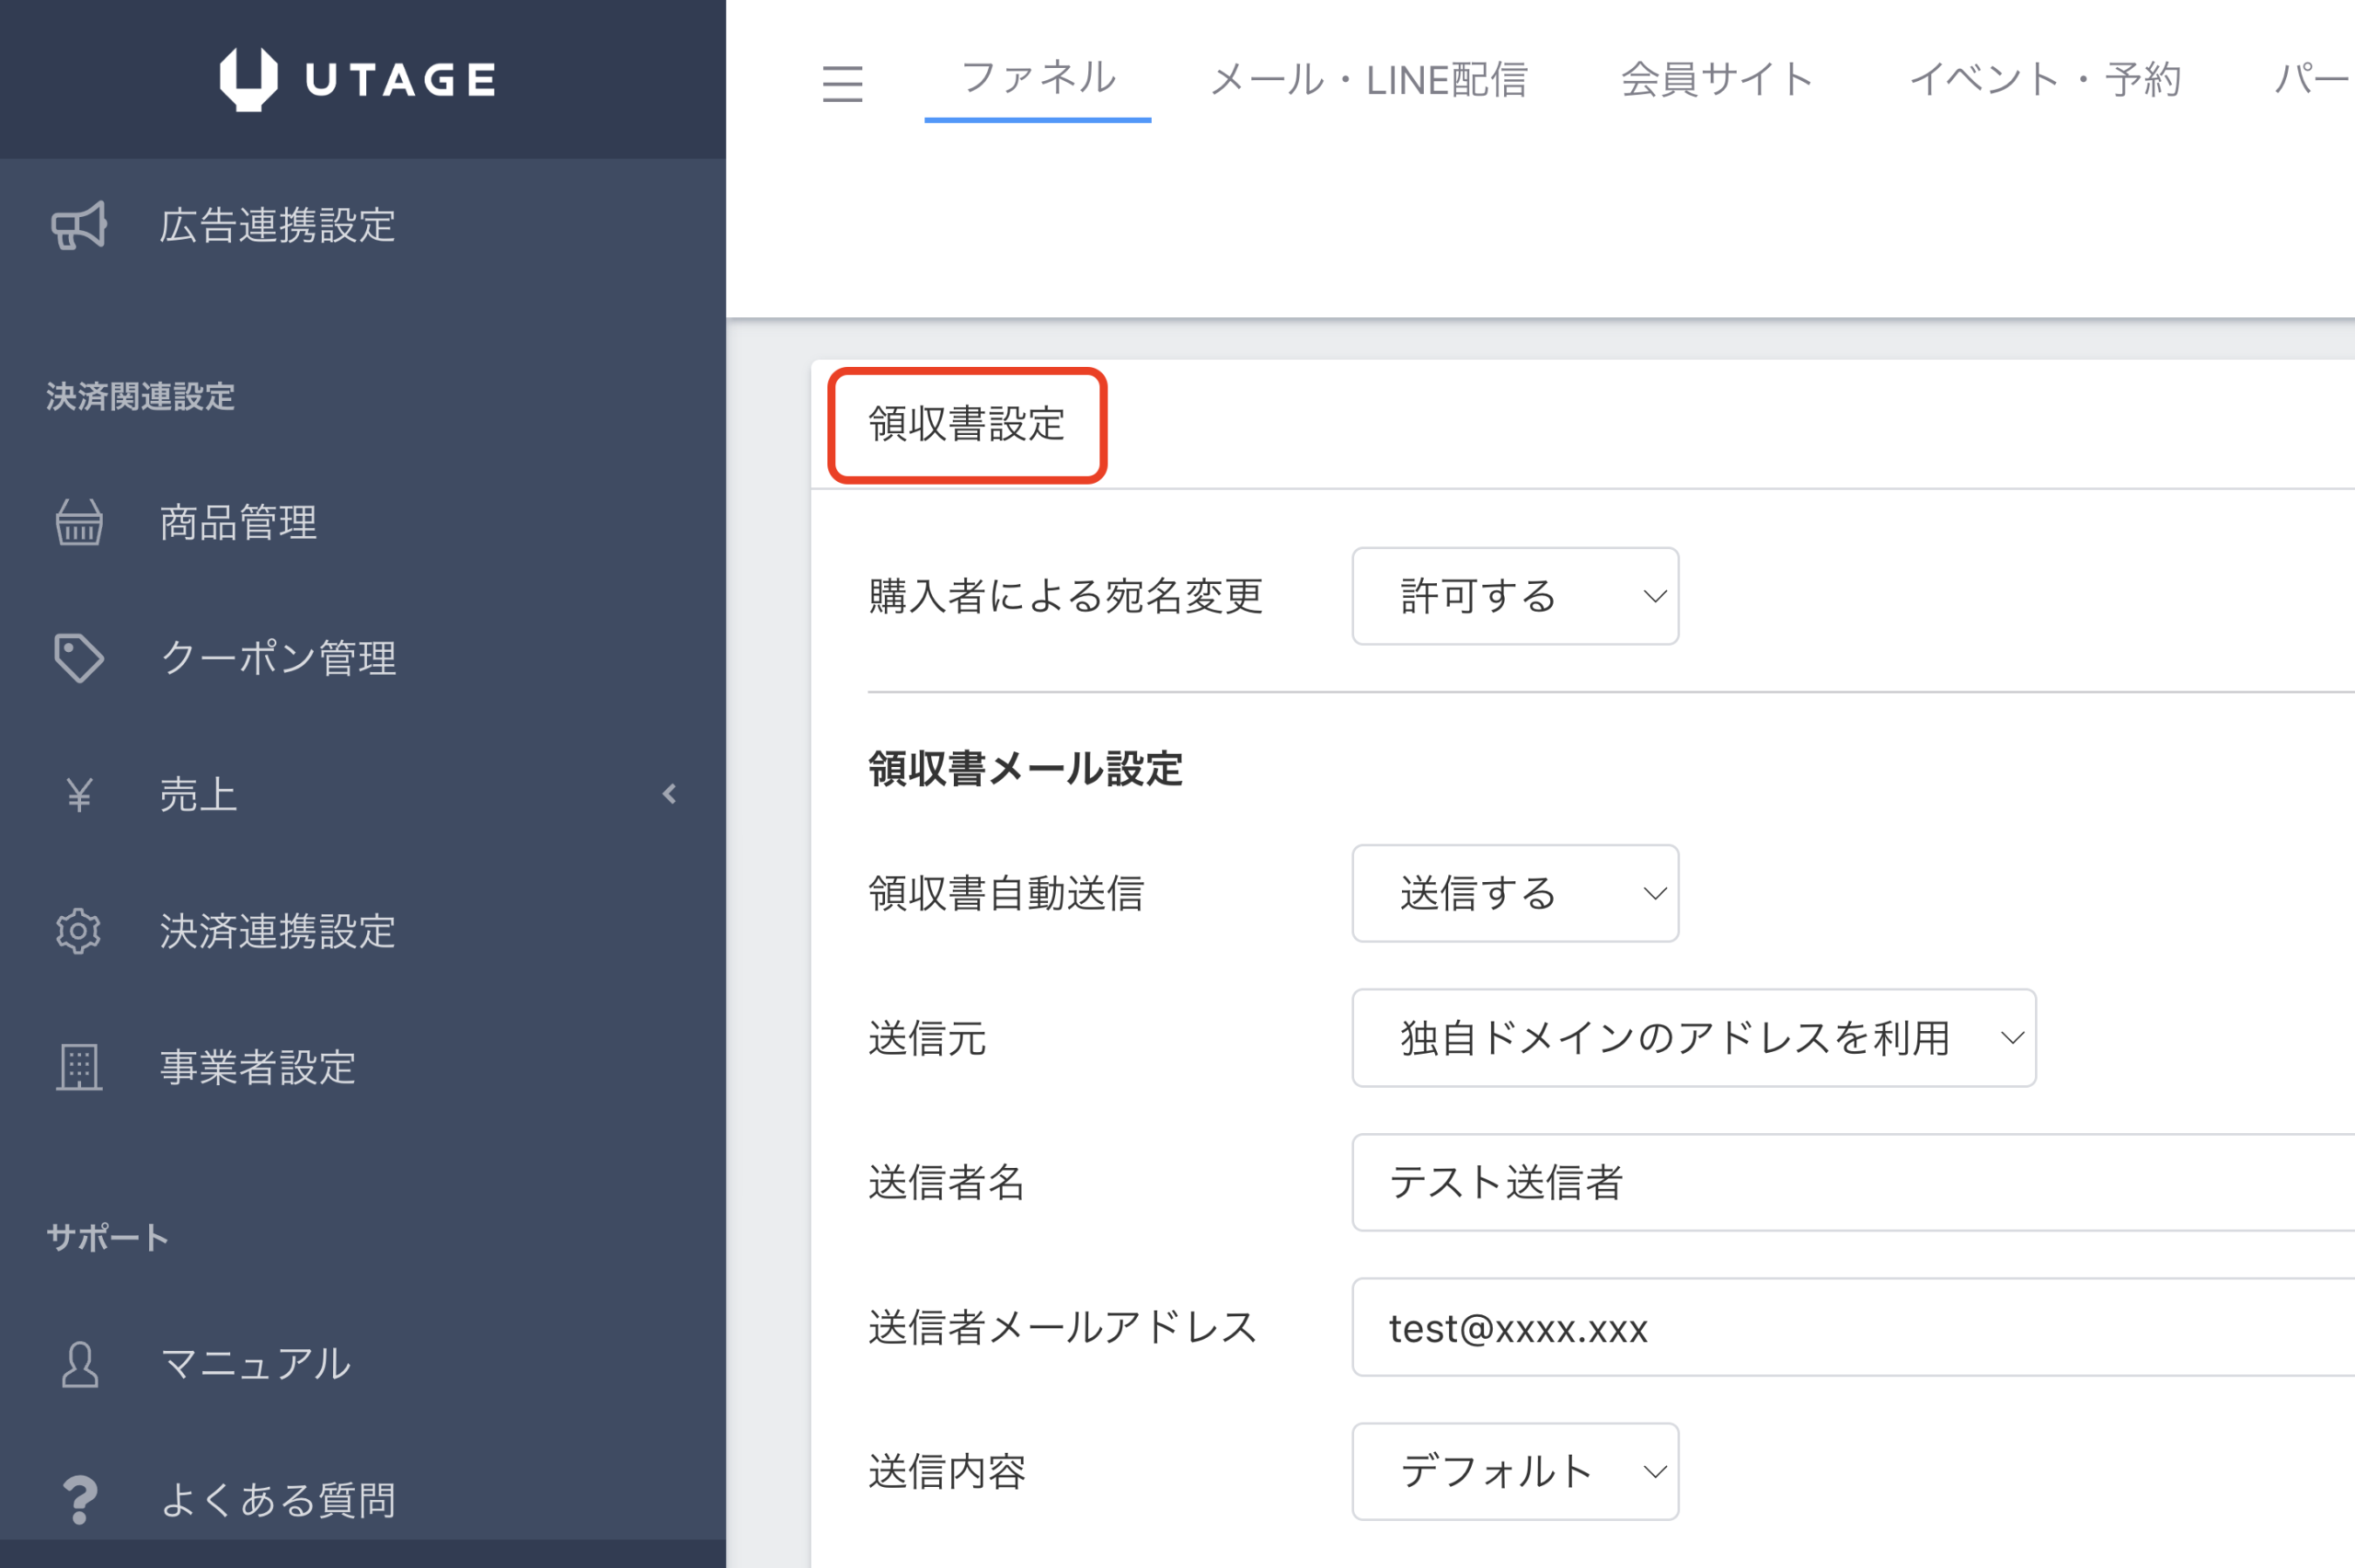Click the UTAGE logo icon
The width and height of the screenshot is (2355, 1568).
click(x=248, y=79)
